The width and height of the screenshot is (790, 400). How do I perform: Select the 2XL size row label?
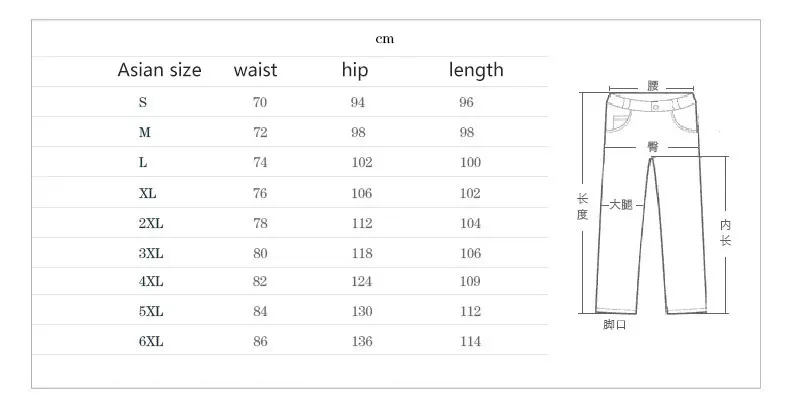pos(151,224)
